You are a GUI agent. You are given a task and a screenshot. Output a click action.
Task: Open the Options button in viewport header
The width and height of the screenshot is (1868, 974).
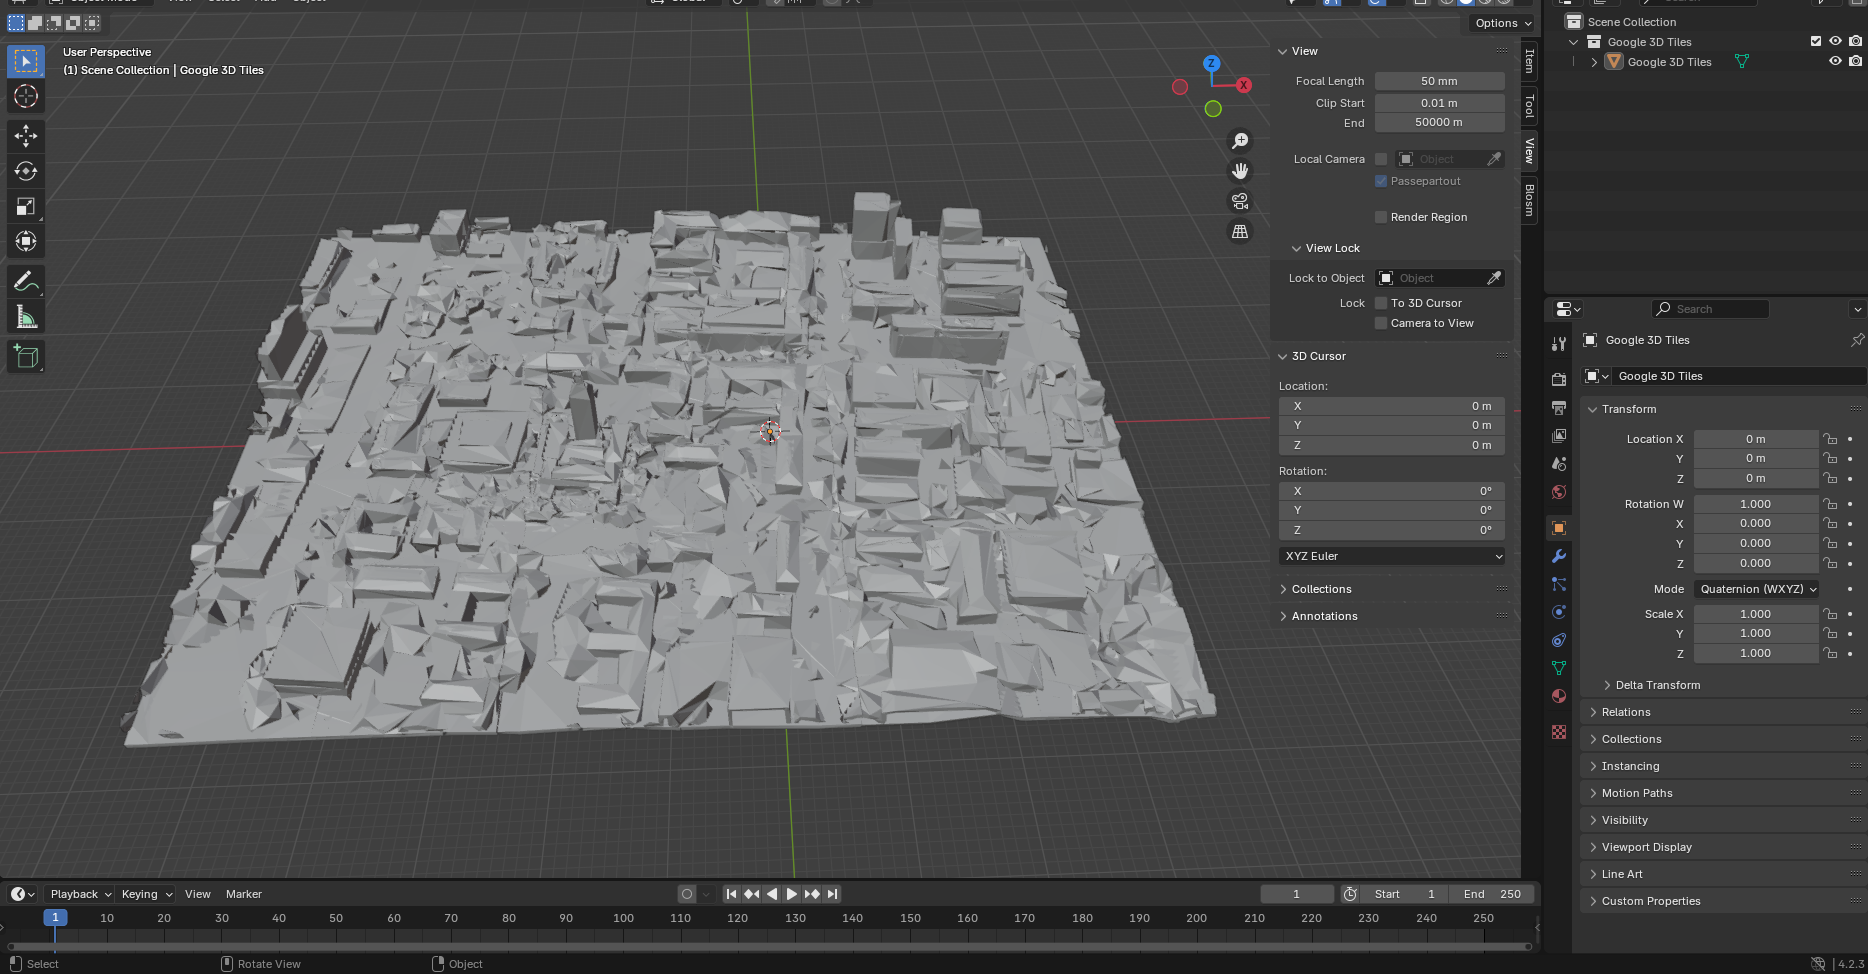click(1502, 23)
